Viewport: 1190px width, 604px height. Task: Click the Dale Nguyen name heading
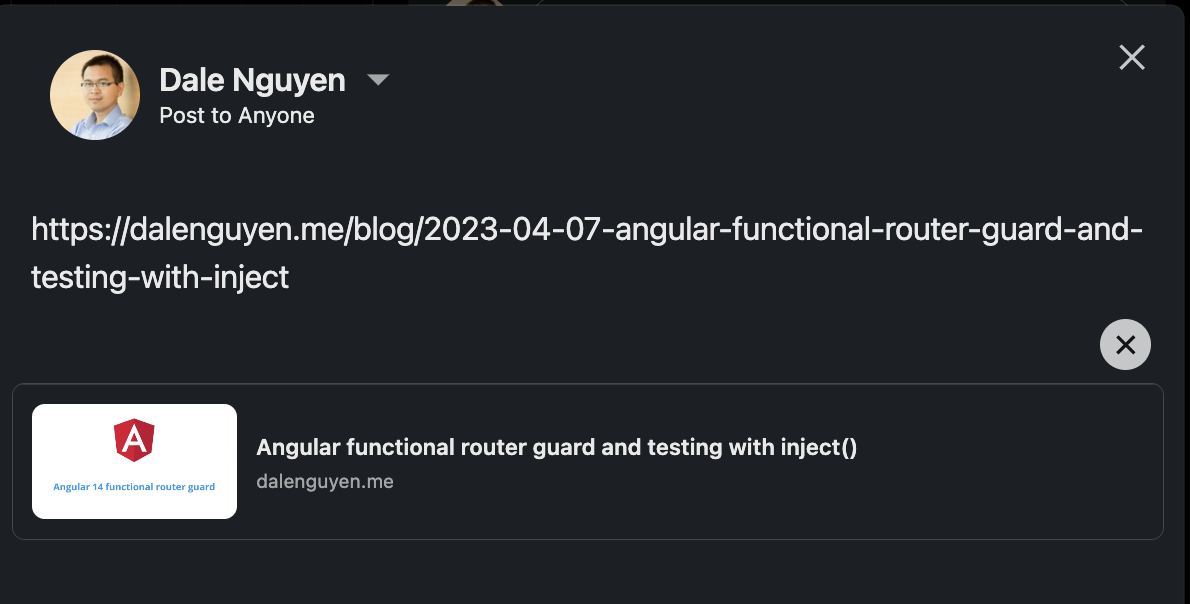click(x=252, y=80)
